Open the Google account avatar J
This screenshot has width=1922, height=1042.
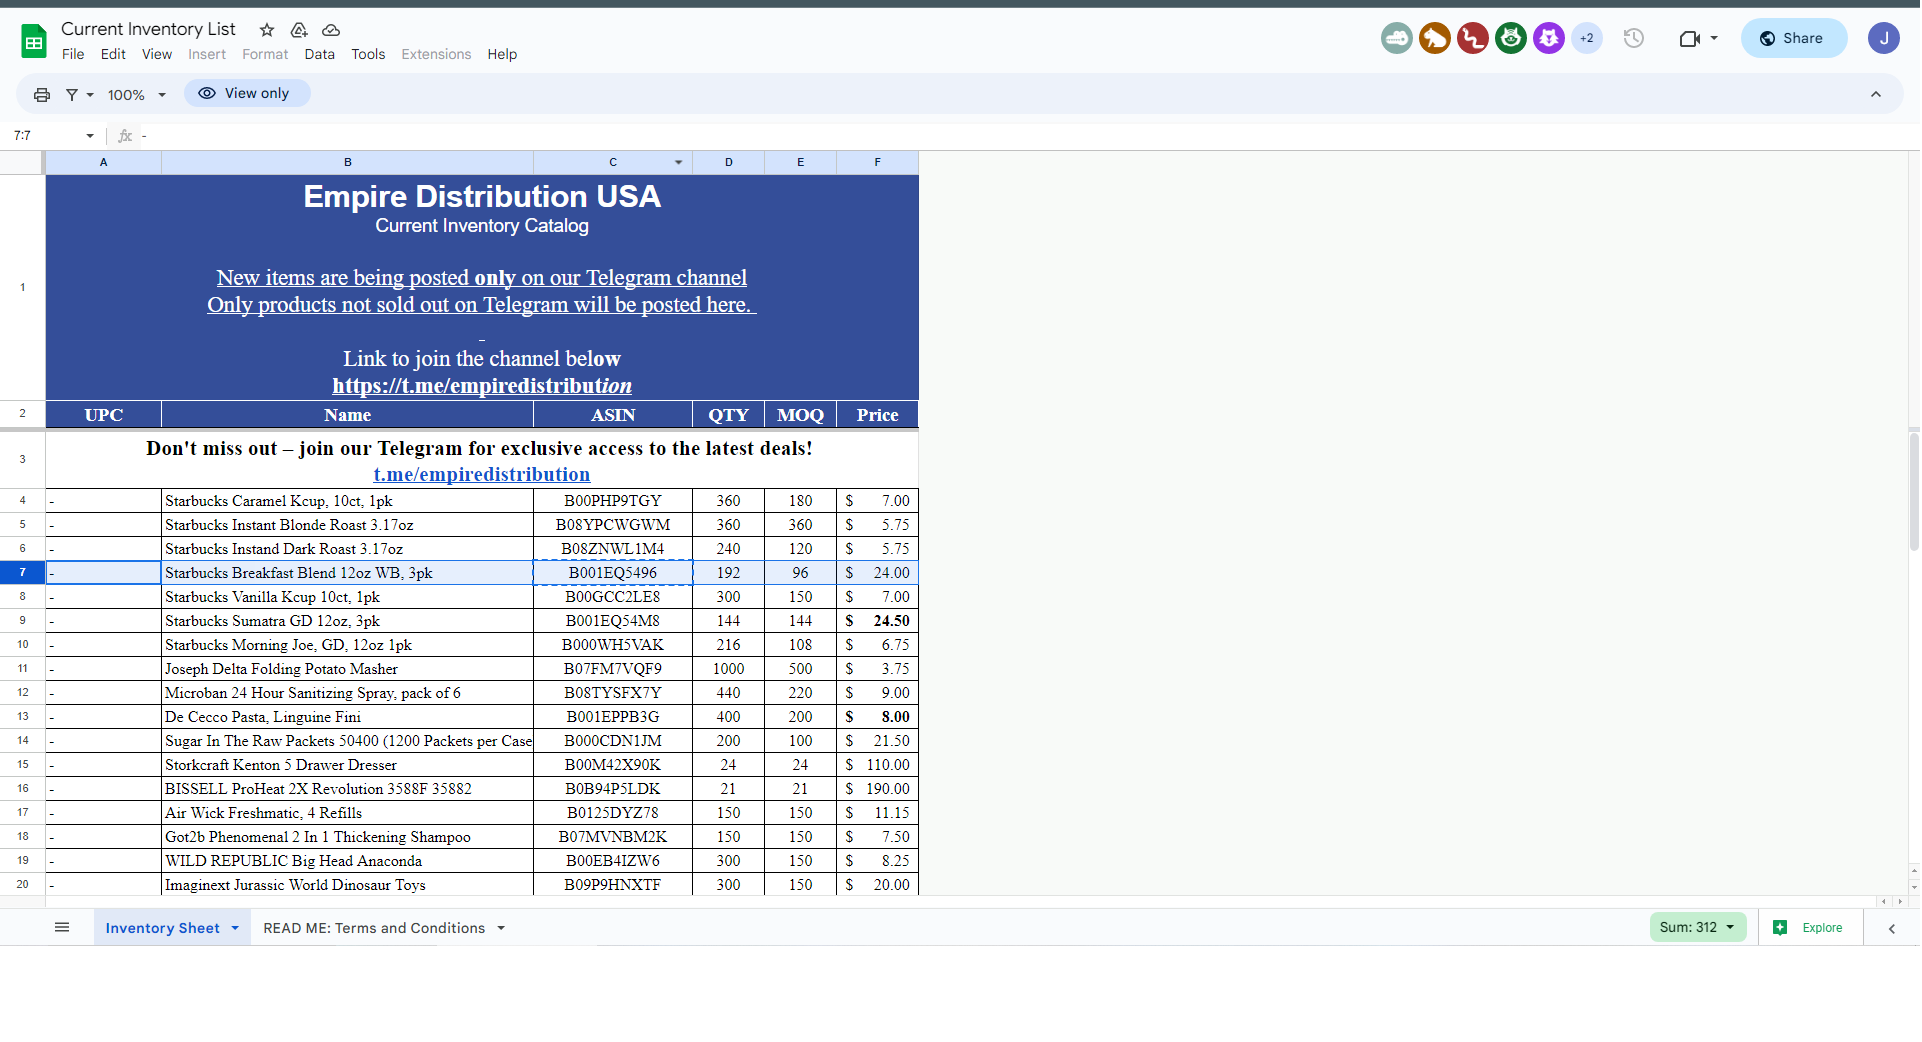(x=1884, y=38)
